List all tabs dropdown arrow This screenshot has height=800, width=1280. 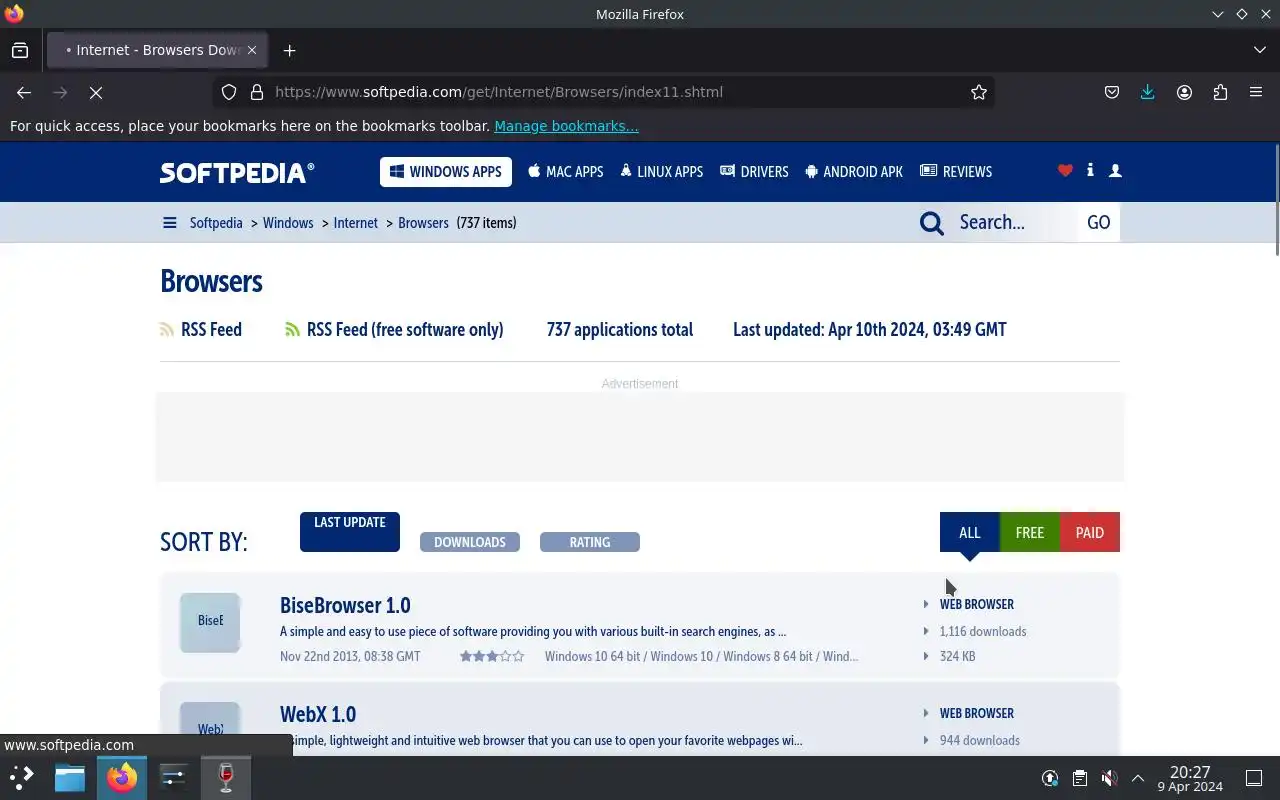[x=1259, y=50]
